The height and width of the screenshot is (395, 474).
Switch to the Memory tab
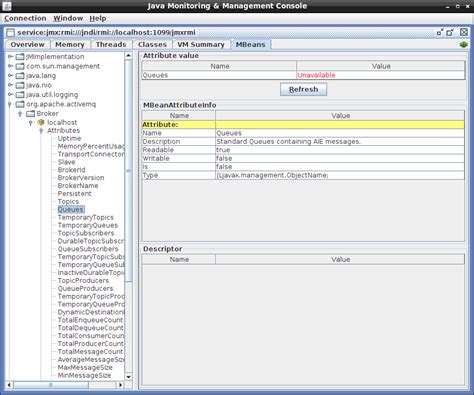click(70, 45)
